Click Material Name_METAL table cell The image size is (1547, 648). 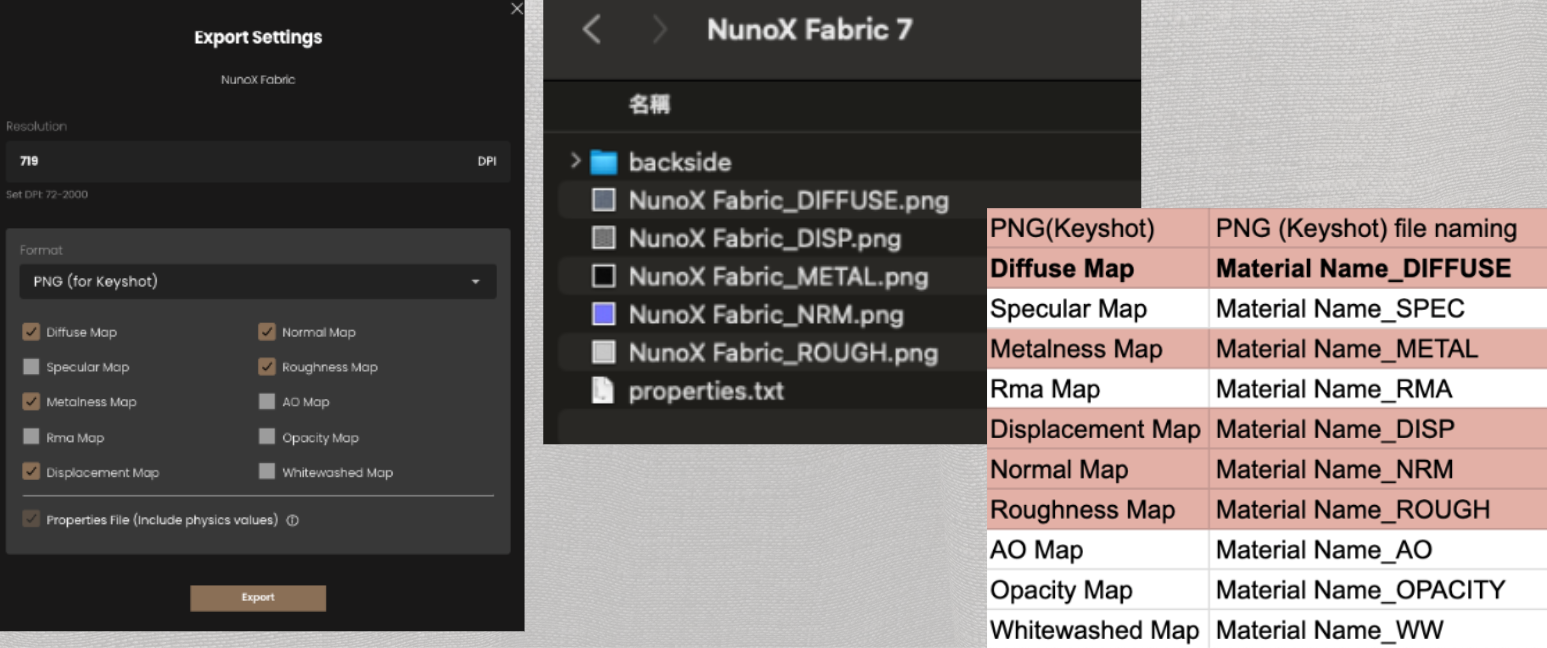click(x=1378, y=349)
